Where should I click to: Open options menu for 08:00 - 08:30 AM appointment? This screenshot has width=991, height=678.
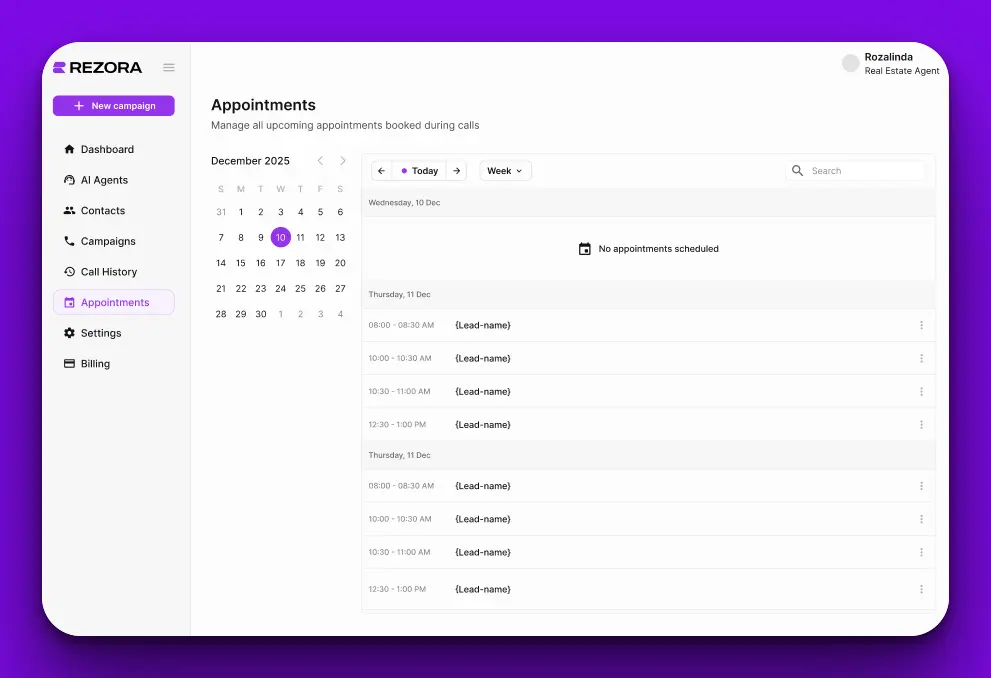pyautogui.click(x=921, y=325)
